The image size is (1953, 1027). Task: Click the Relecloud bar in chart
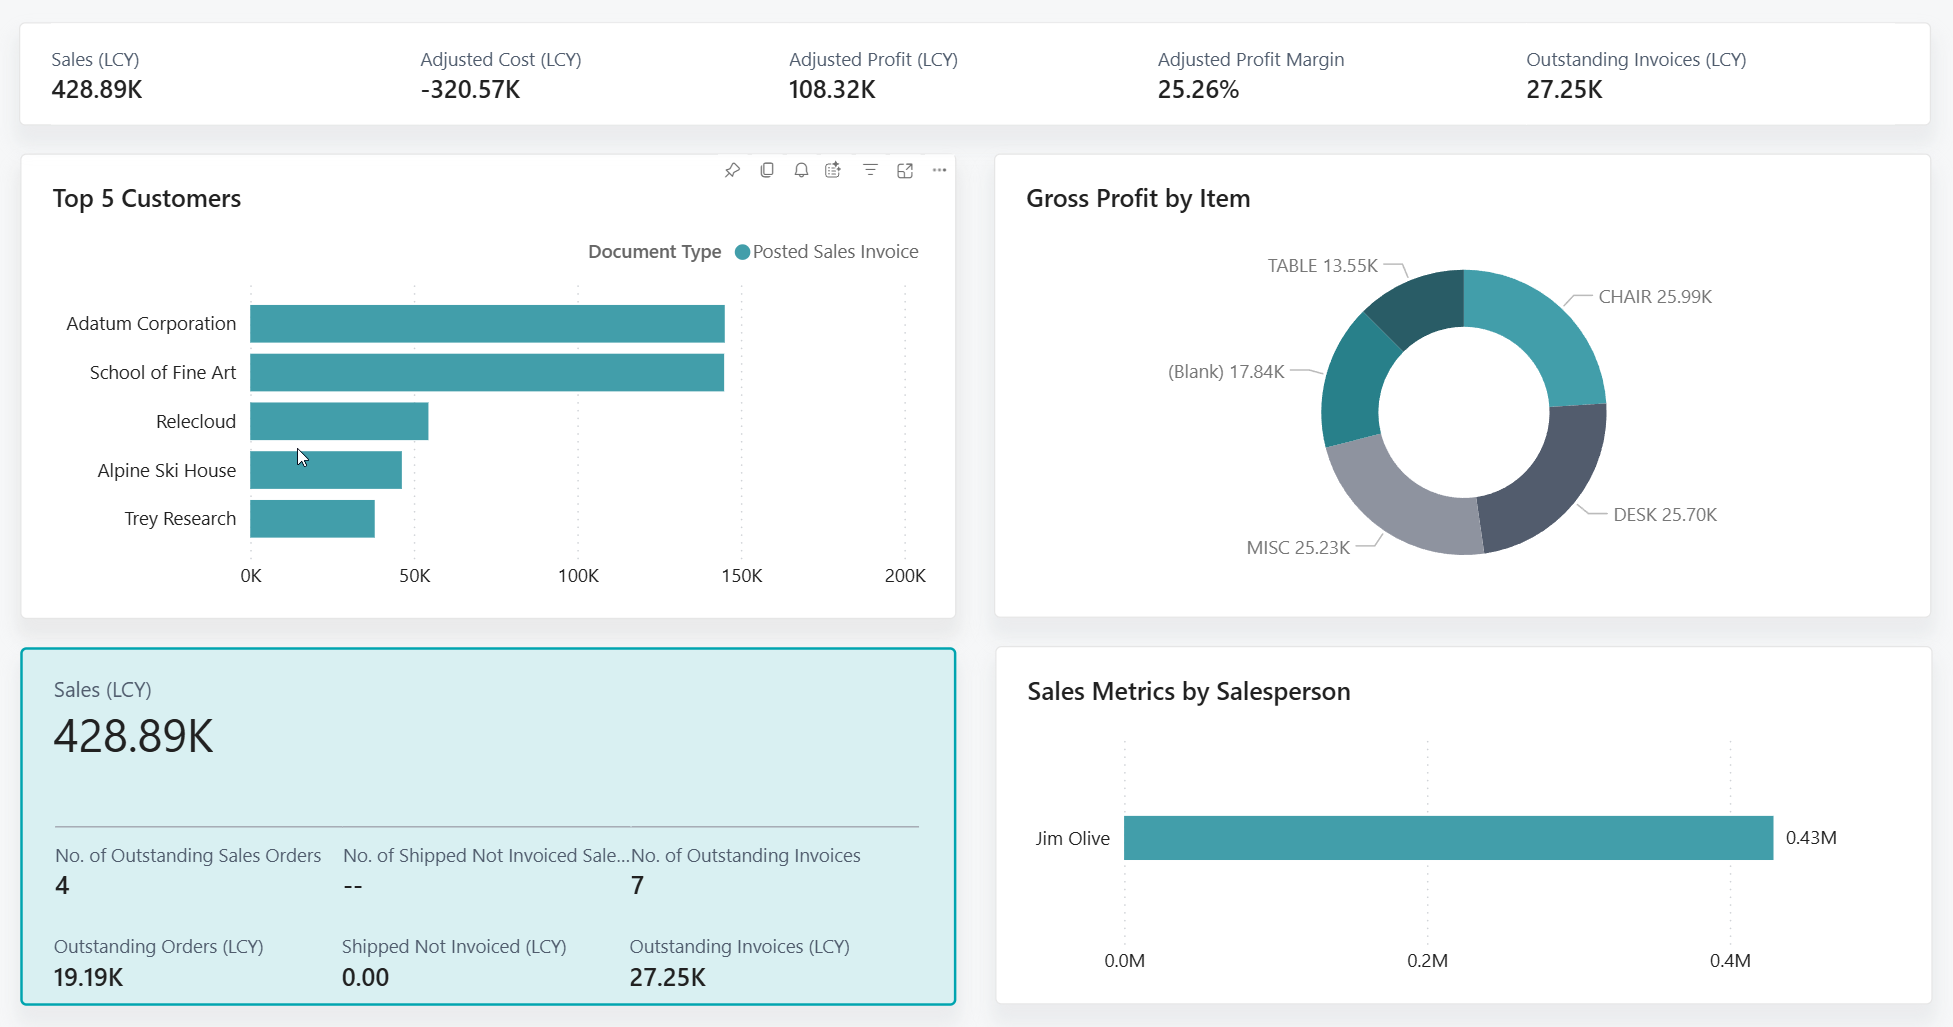pos(339,421)
